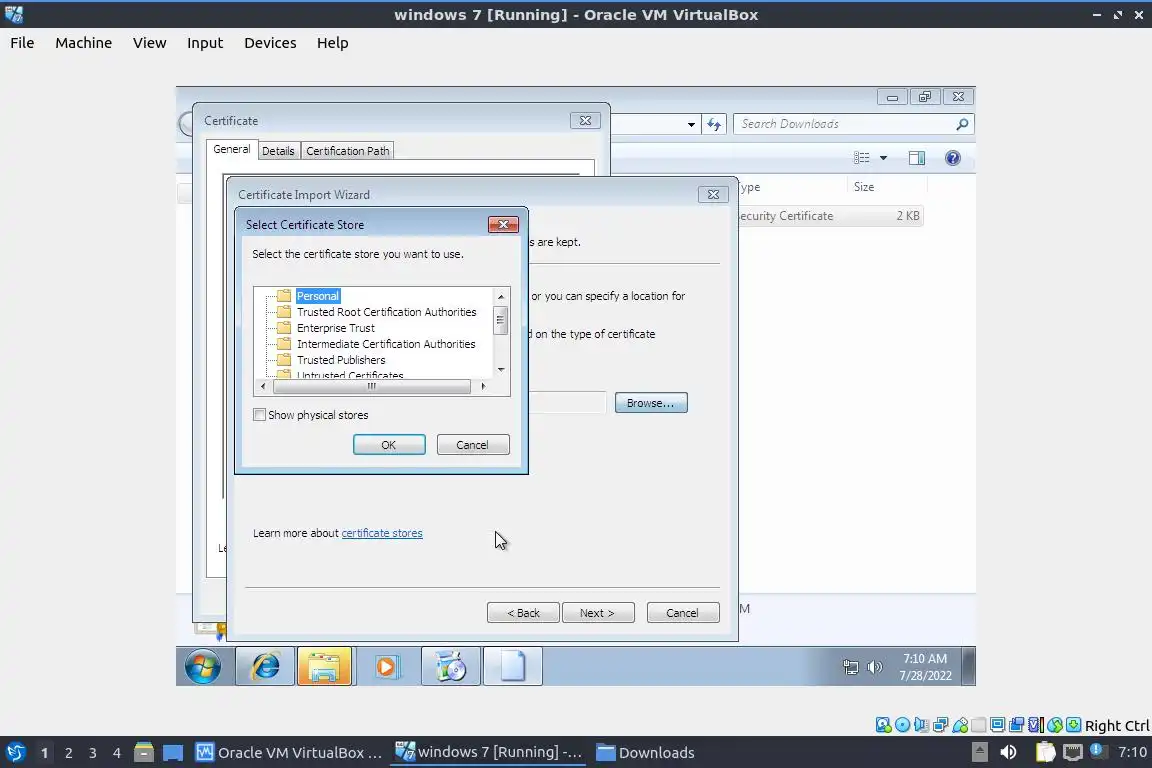Select the blank document taskbar icon
The image size is (1152, 768).
tap(513, 667)
